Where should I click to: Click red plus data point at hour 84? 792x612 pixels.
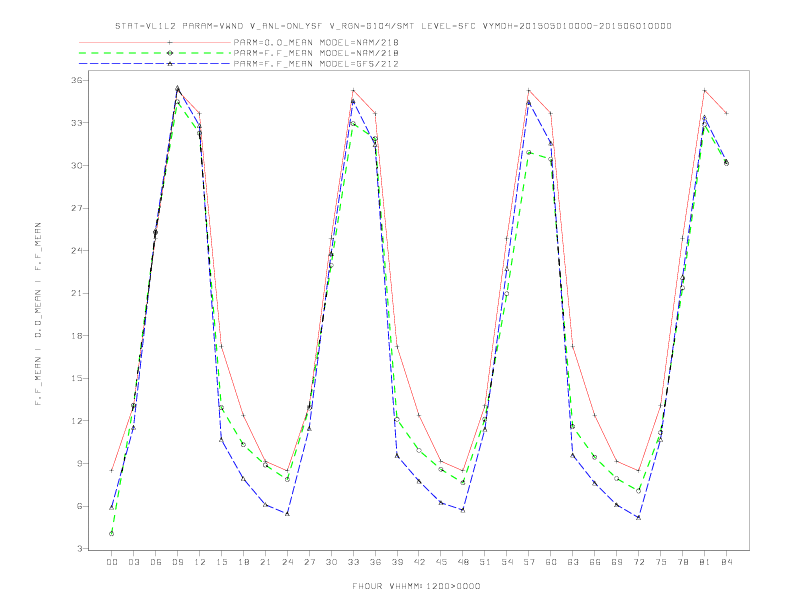click(x=726, y=113)
